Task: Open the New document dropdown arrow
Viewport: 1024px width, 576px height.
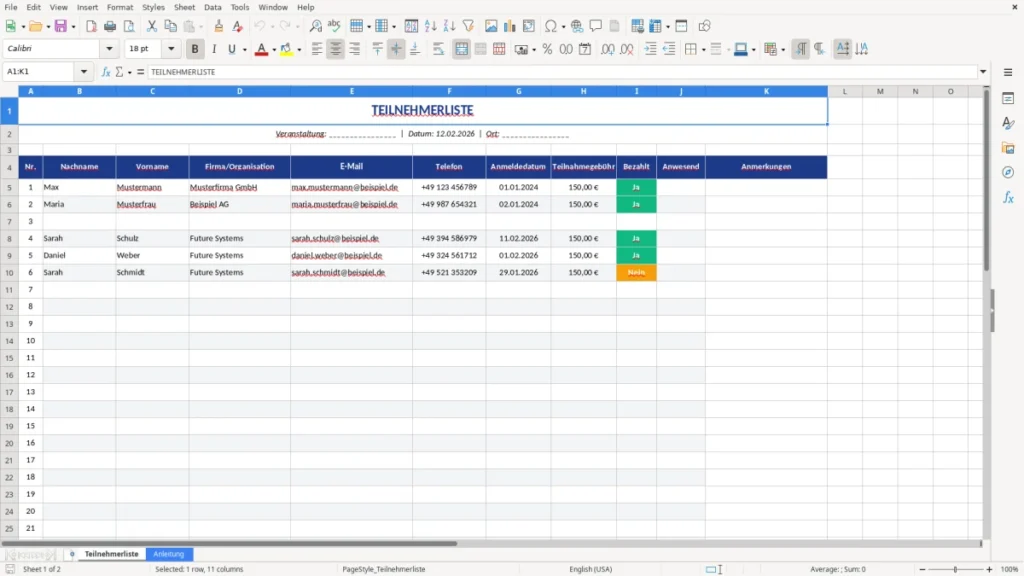Action: [23, 27]
